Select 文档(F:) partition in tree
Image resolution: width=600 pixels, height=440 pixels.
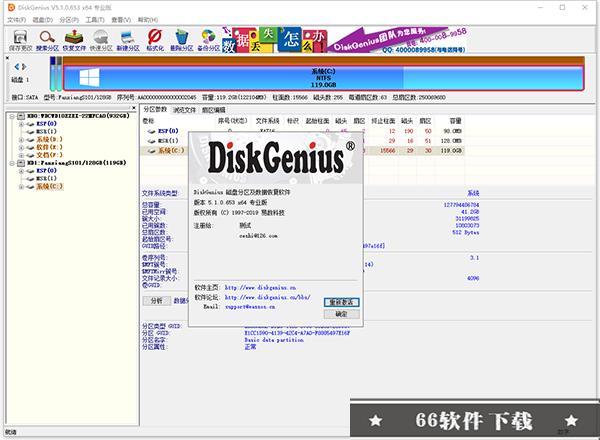click(x=49, y=155)
